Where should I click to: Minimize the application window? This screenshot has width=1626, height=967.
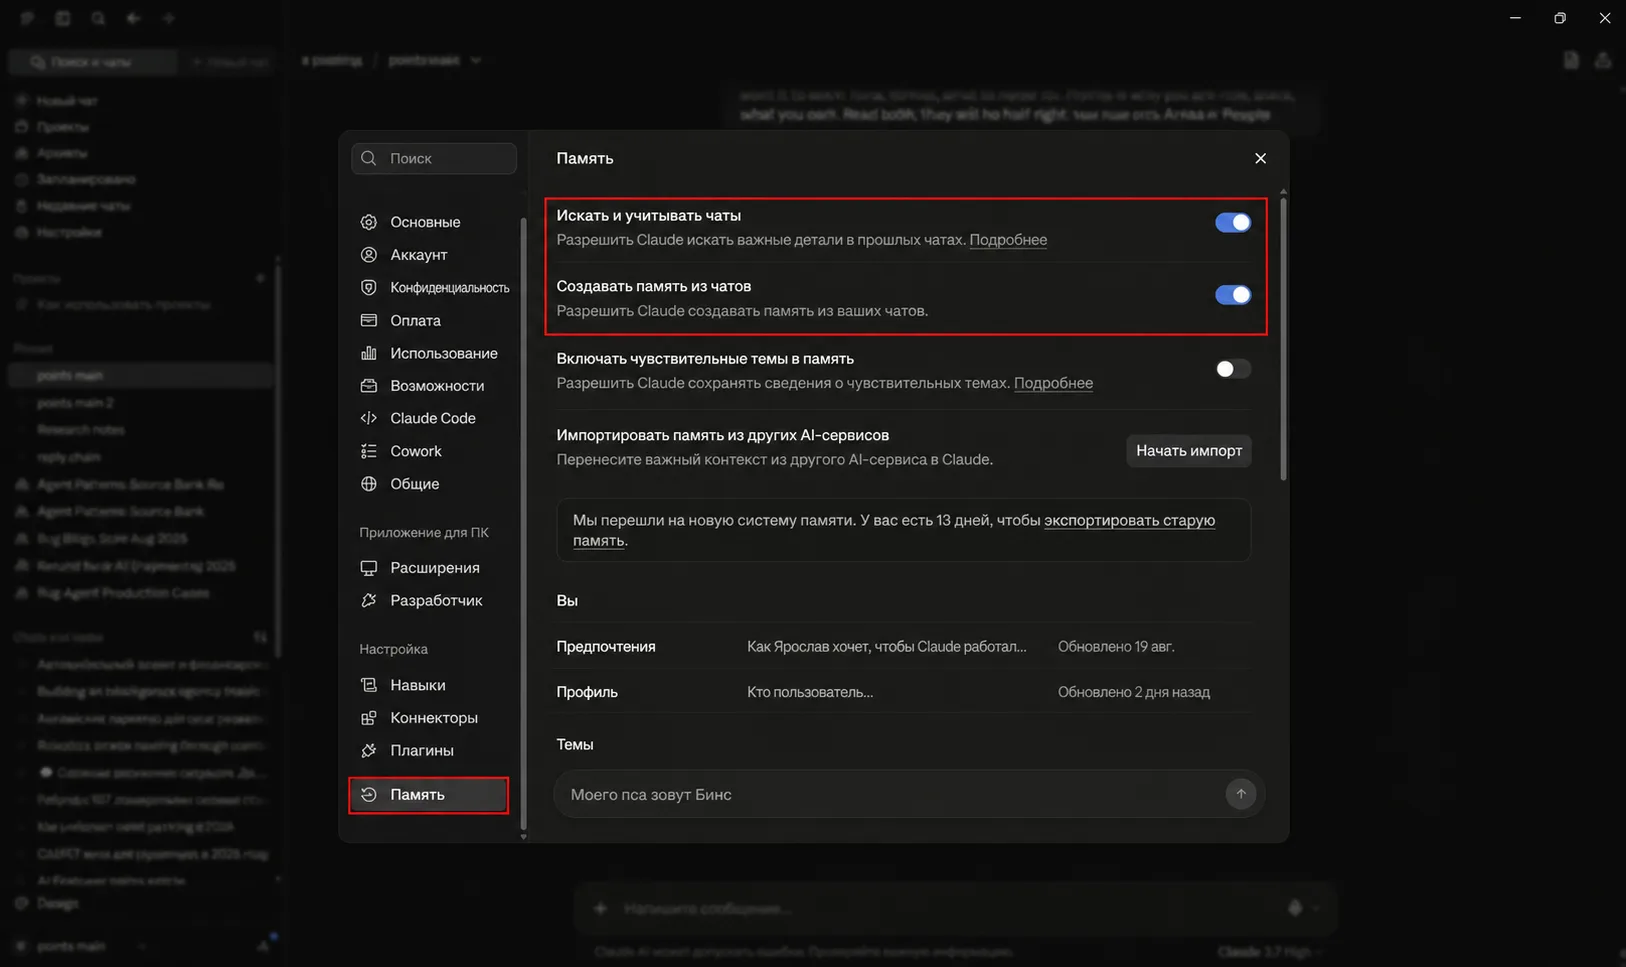click(x=1516, y=18)
